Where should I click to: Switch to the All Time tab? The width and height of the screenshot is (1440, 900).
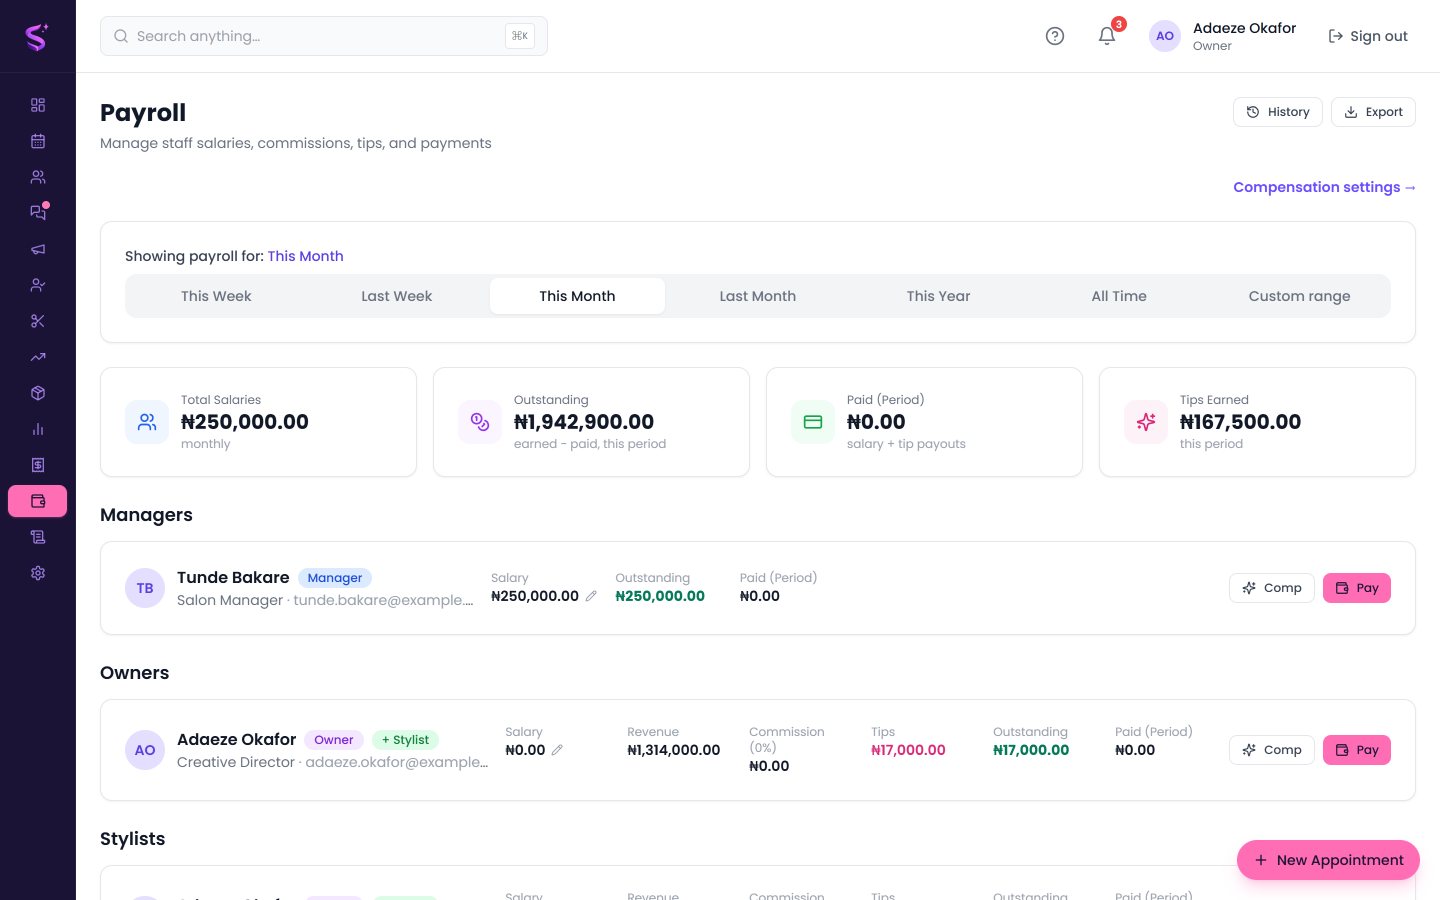1119,296
